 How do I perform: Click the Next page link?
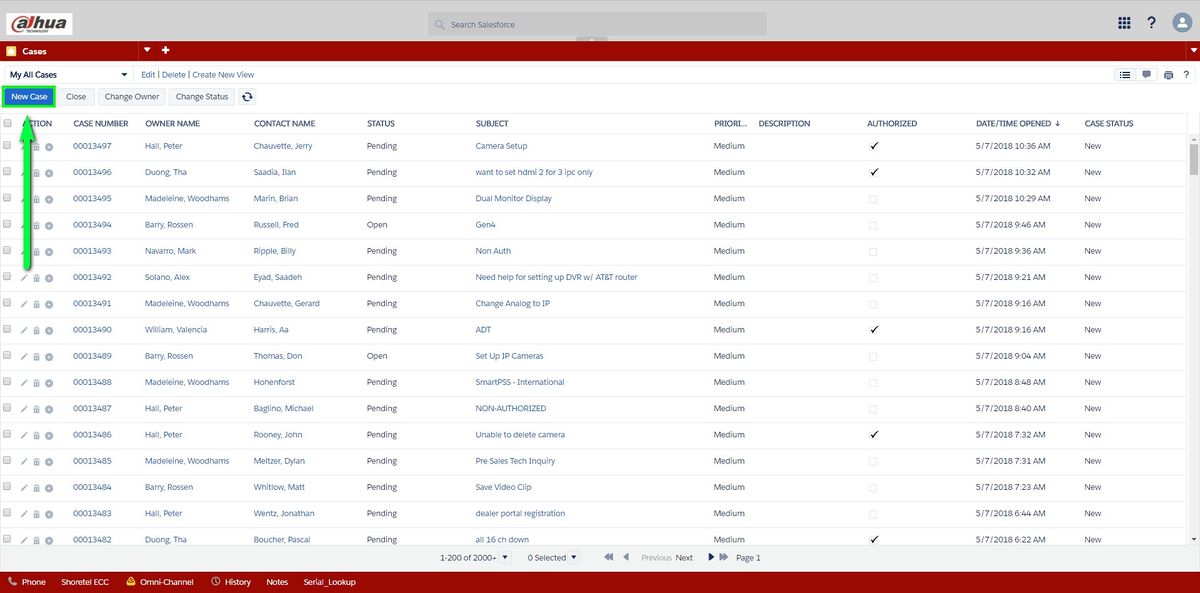684,557
